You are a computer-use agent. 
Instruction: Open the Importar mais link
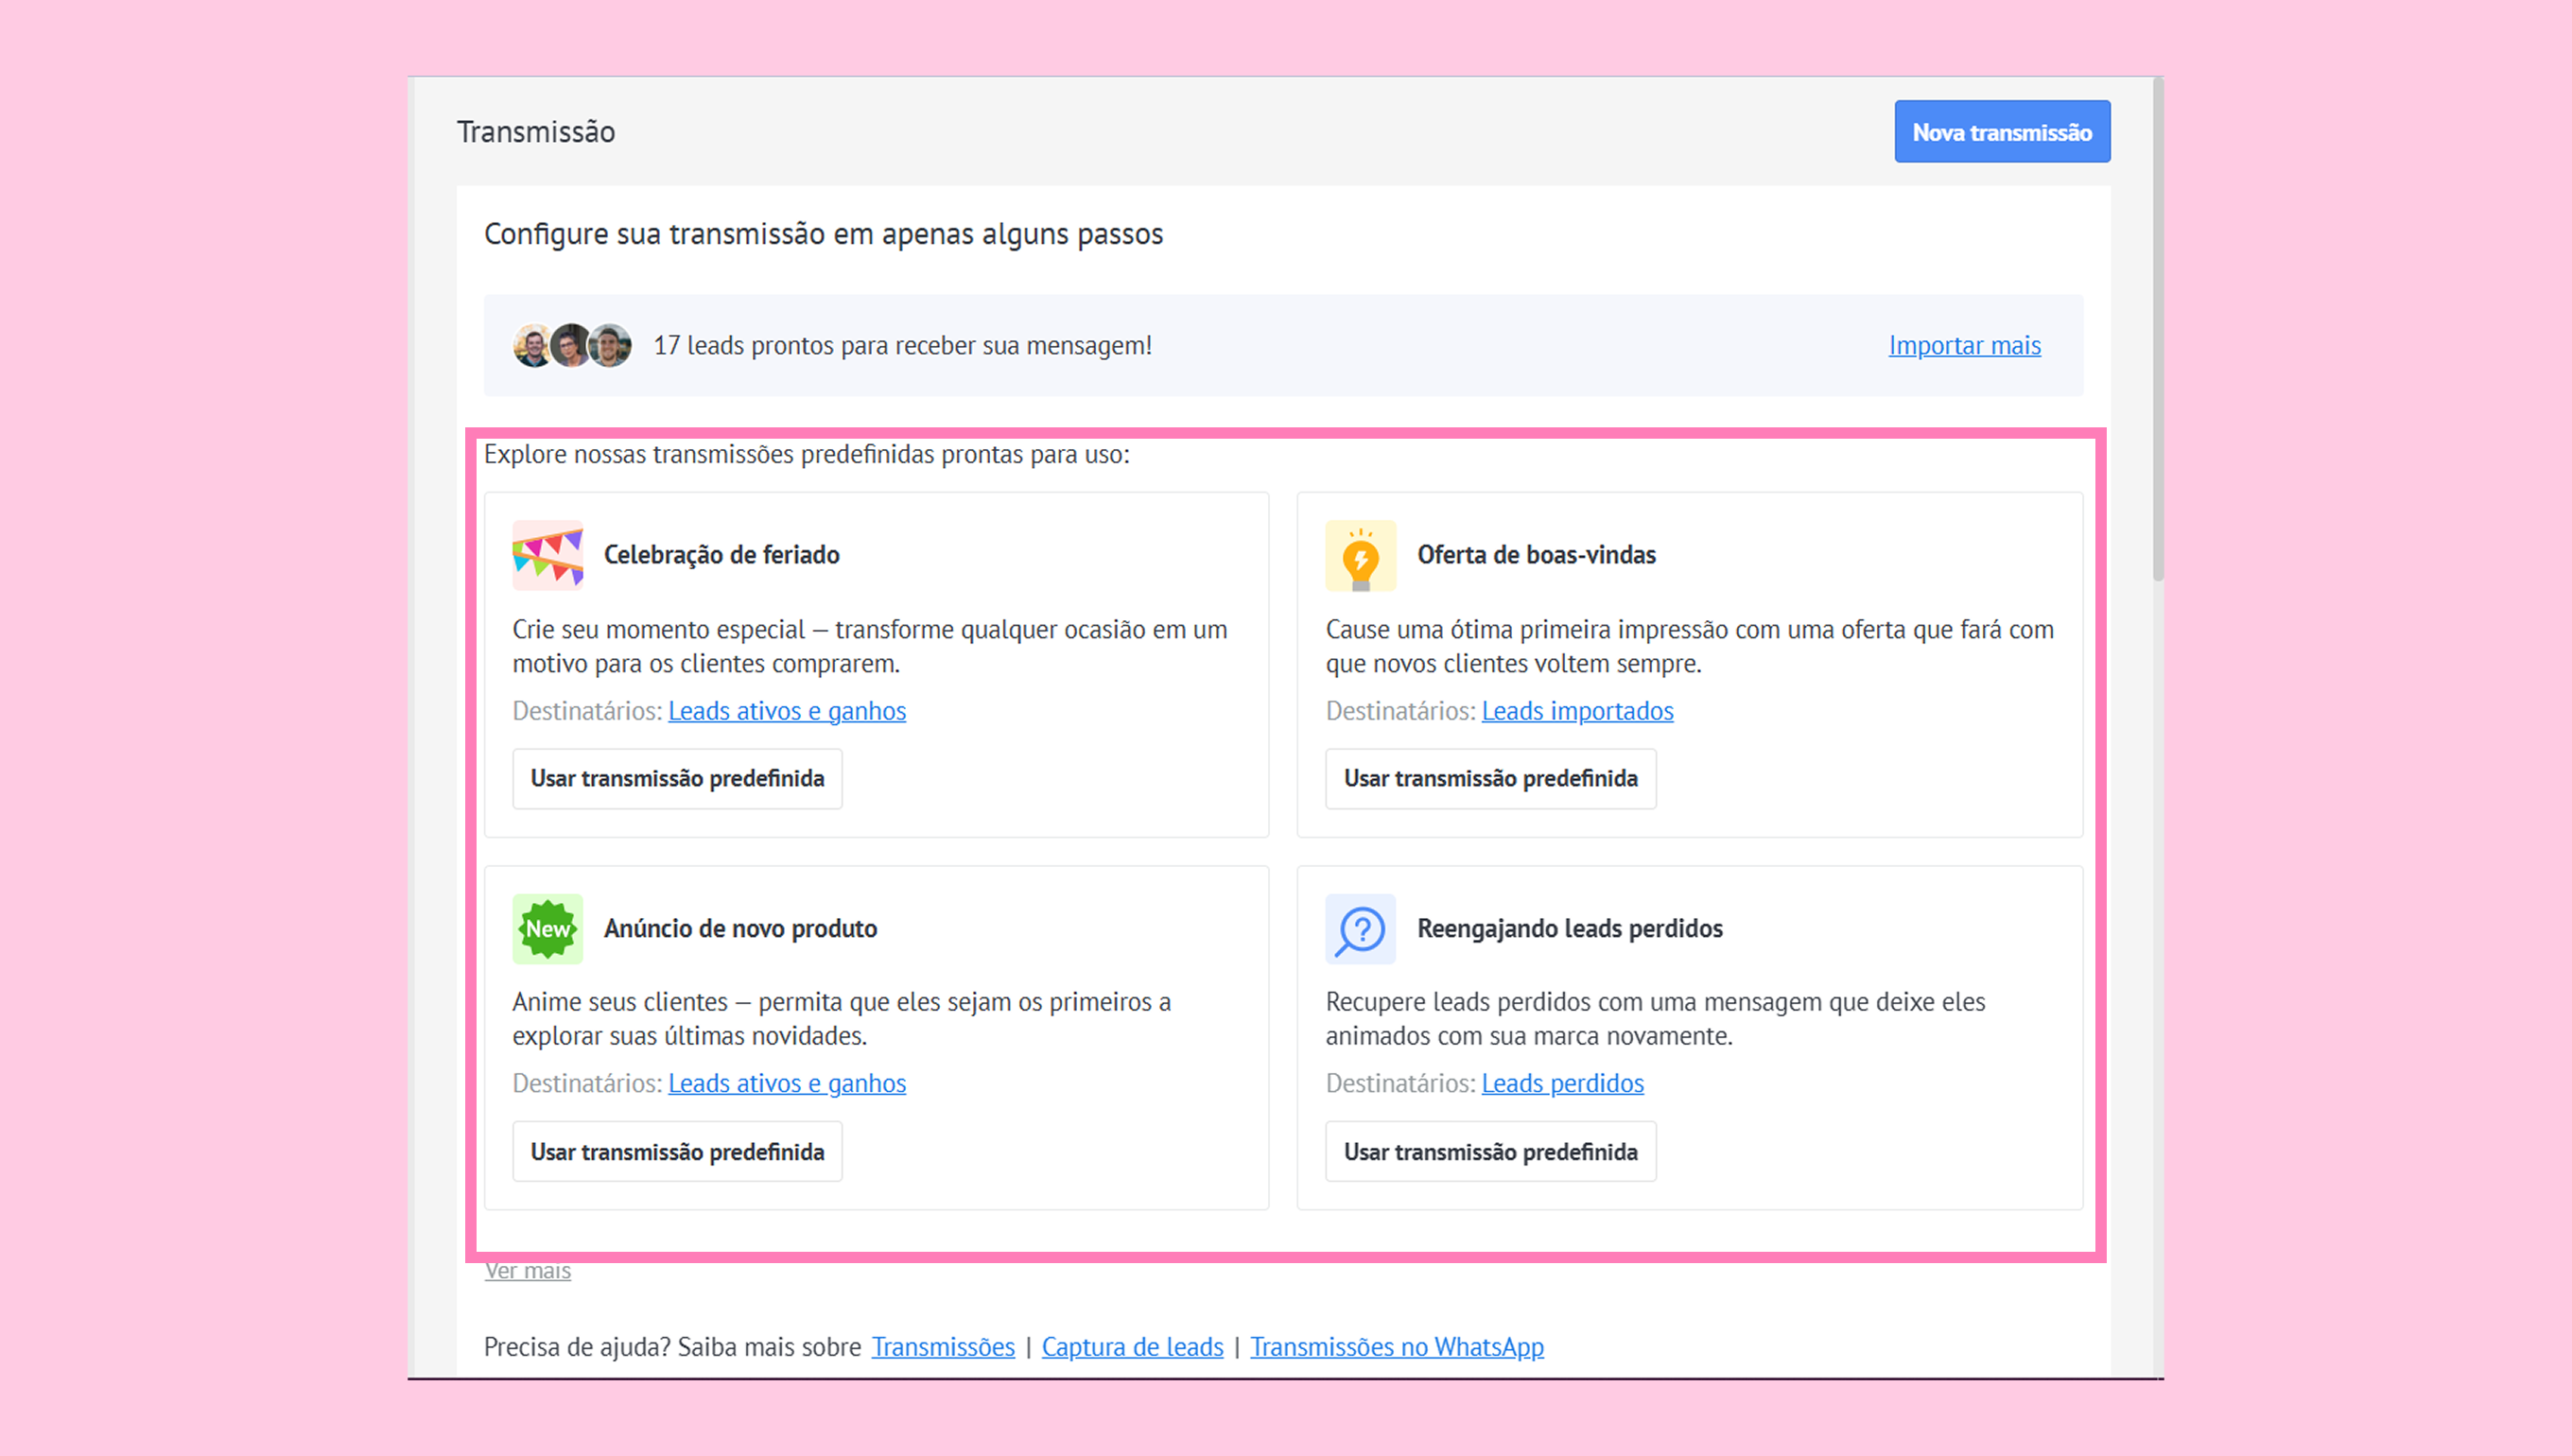1964,345
